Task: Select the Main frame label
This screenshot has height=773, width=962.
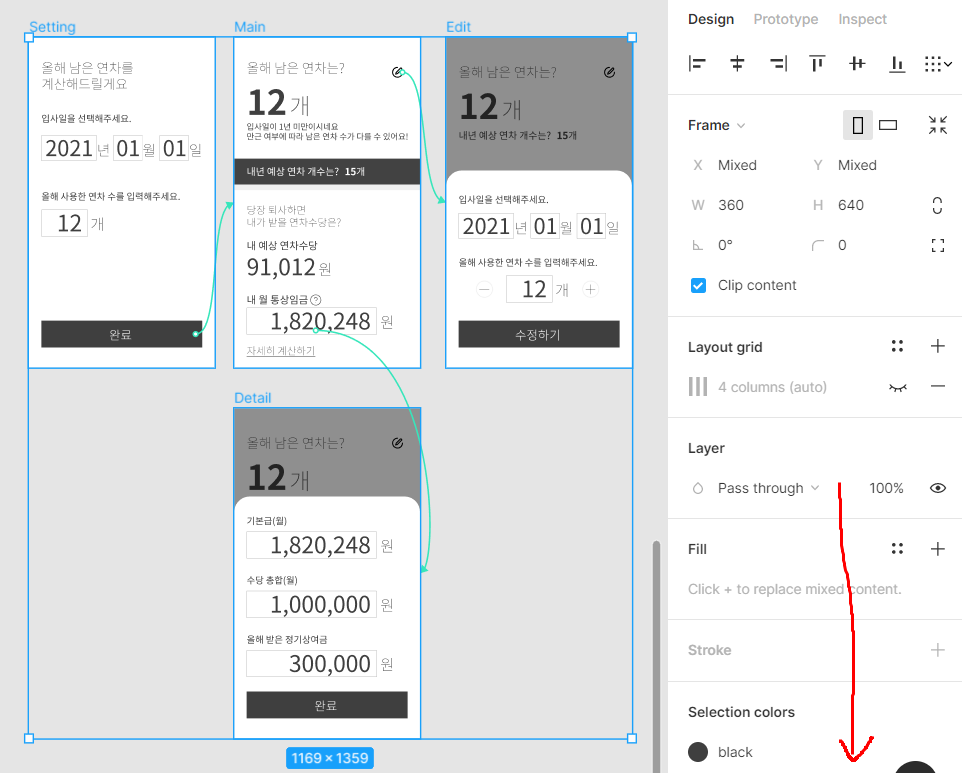Action: point(250,27)
